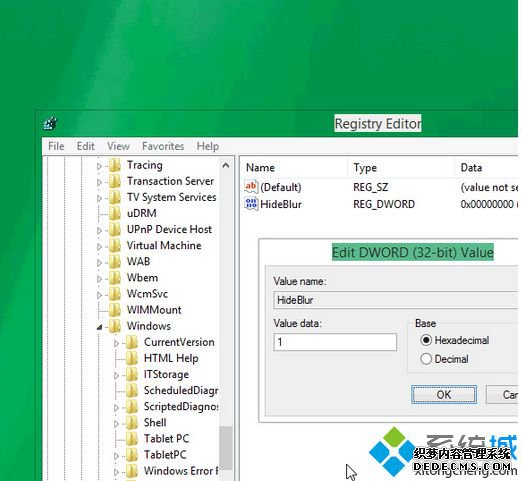Click the (Default) string value icon
The height and width of the screenshot is (481, 522).
(251, 187)
